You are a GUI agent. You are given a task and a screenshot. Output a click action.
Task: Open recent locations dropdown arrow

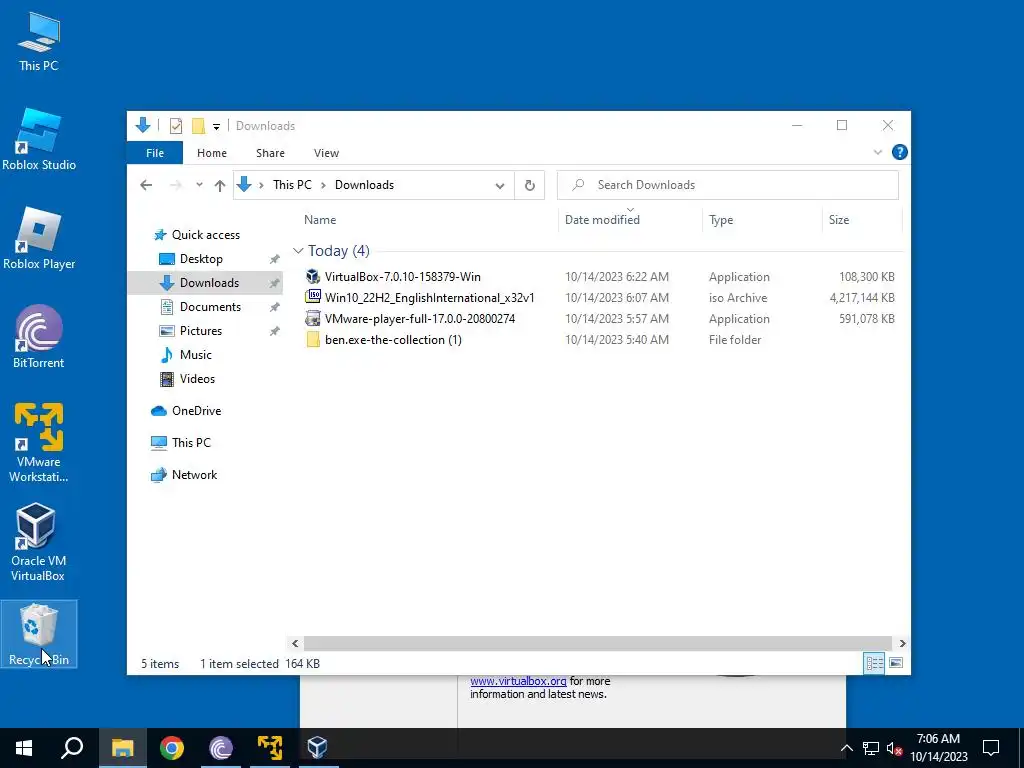point(199,185)
